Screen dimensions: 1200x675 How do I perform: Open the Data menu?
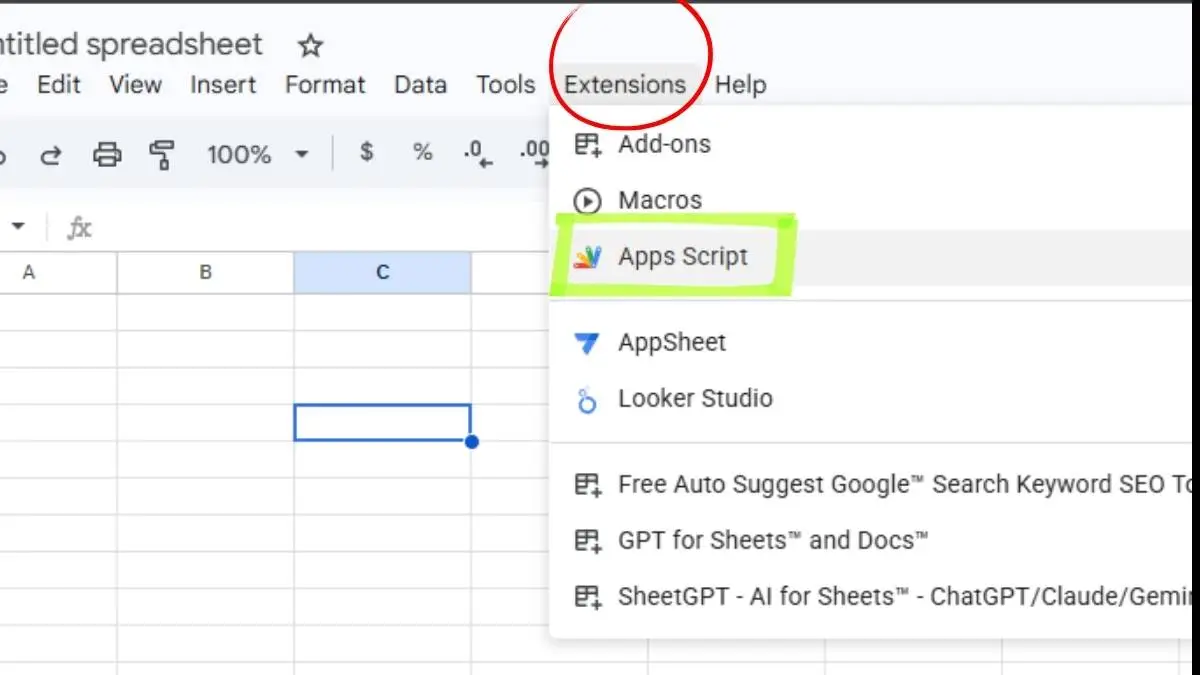click(420, 85)
